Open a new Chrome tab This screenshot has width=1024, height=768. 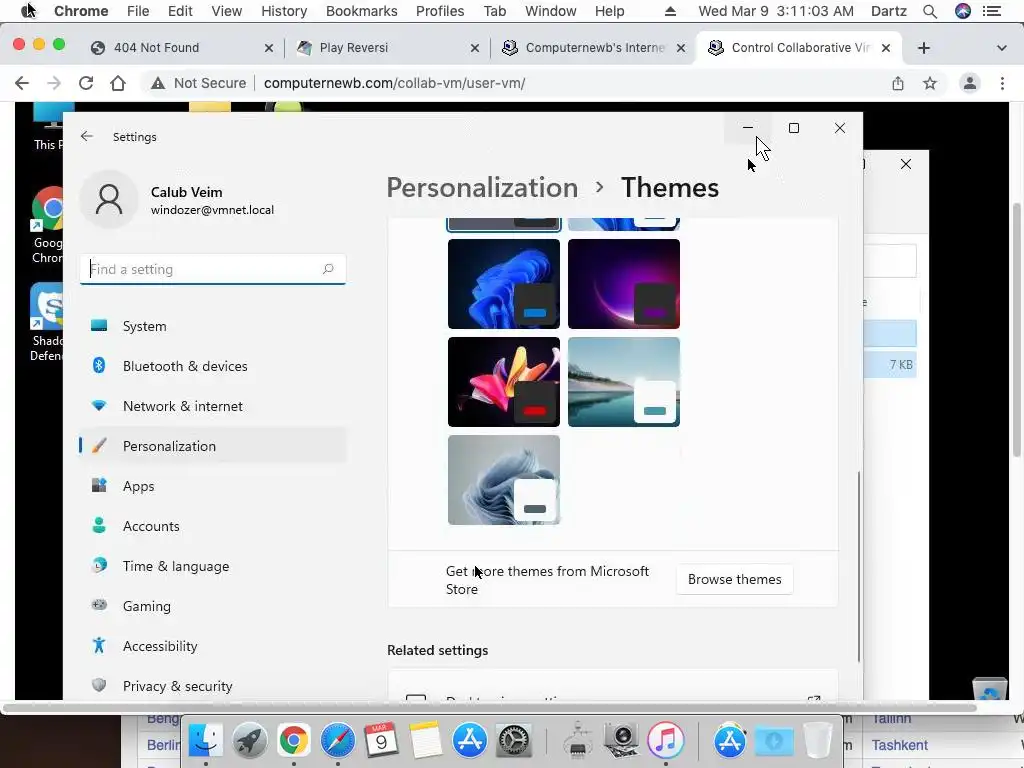click(x=923, y=48)
